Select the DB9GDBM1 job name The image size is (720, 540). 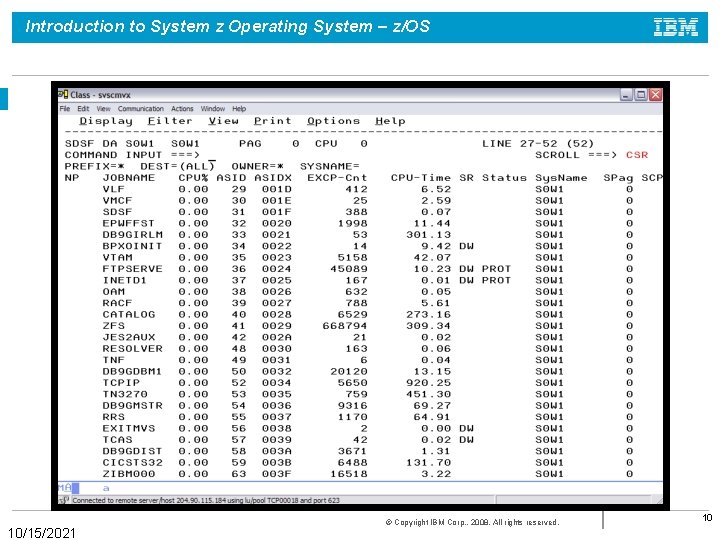(132, 371)
